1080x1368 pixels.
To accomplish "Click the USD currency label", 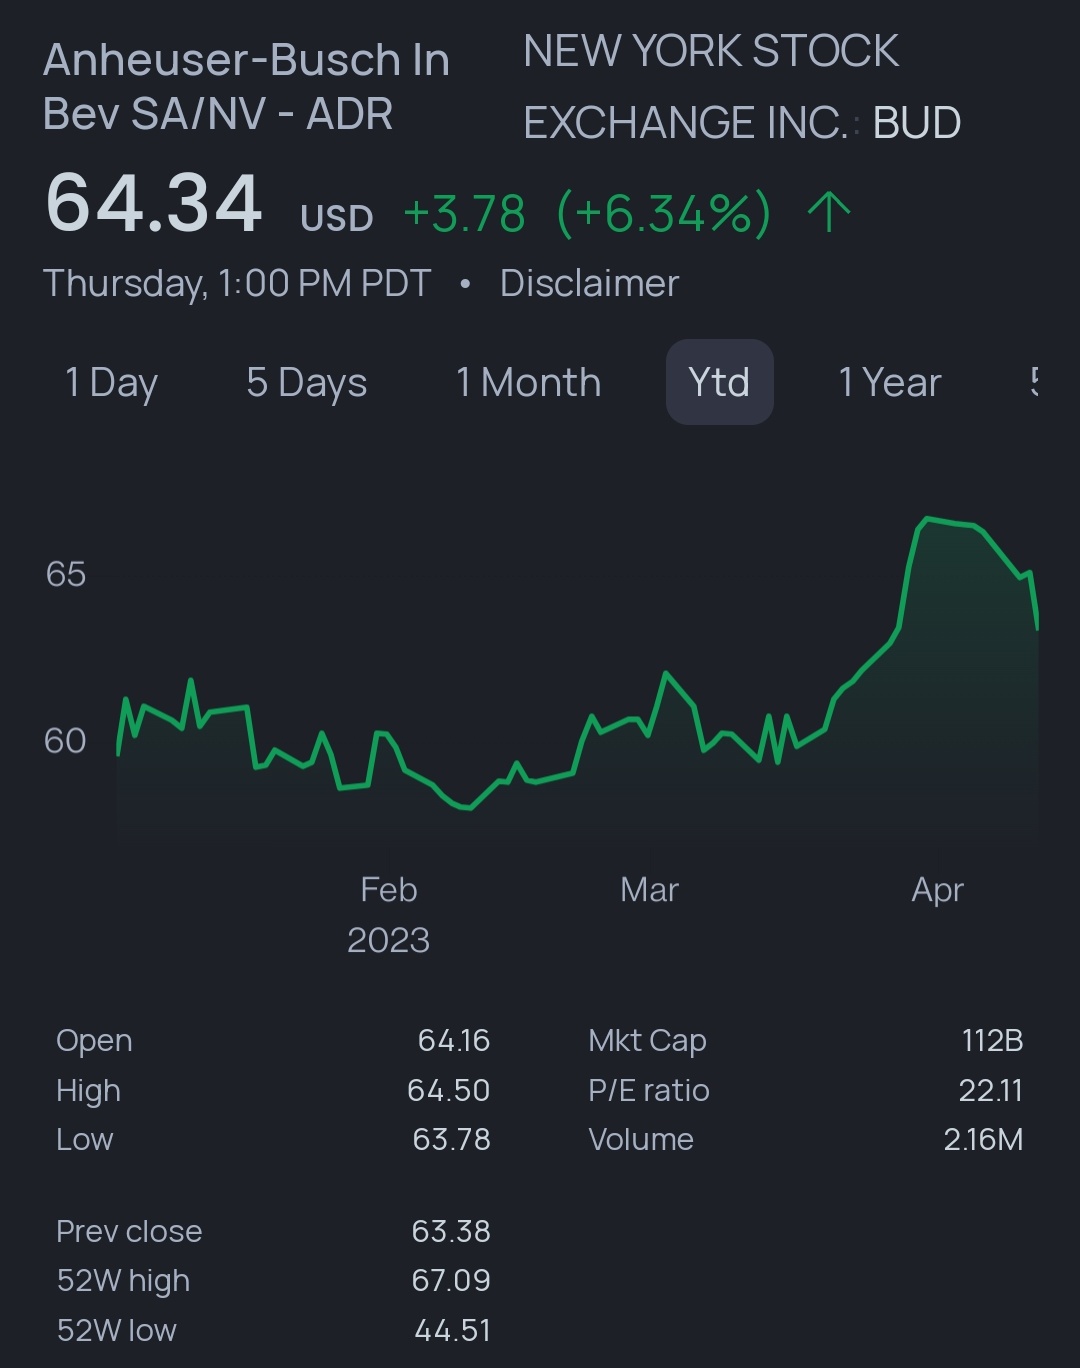I will 337,218.
